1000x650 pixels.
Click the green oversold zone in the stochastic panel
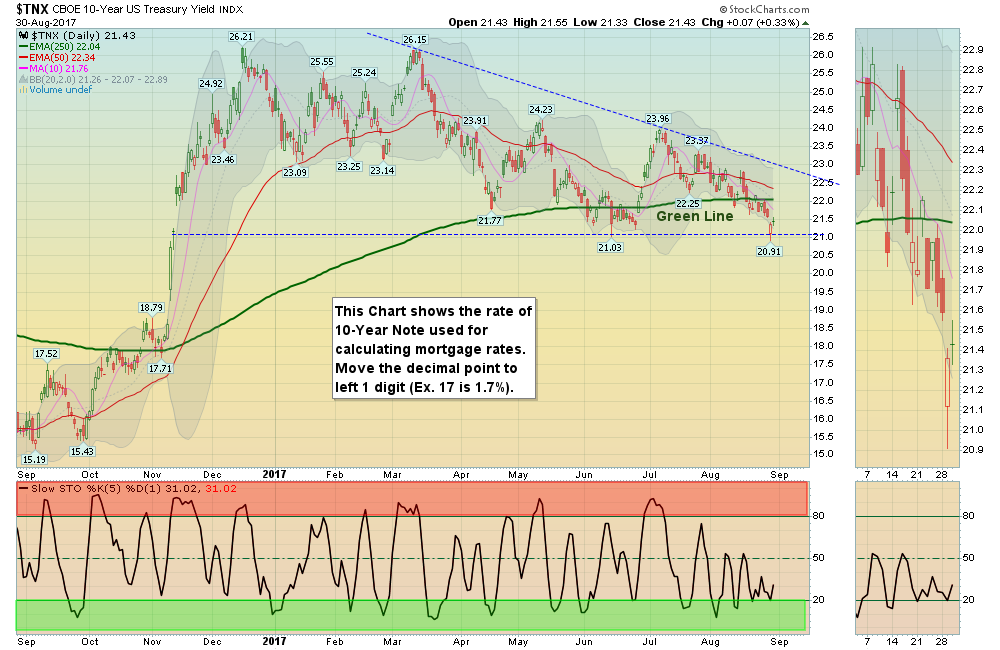(x=411, y=616)
